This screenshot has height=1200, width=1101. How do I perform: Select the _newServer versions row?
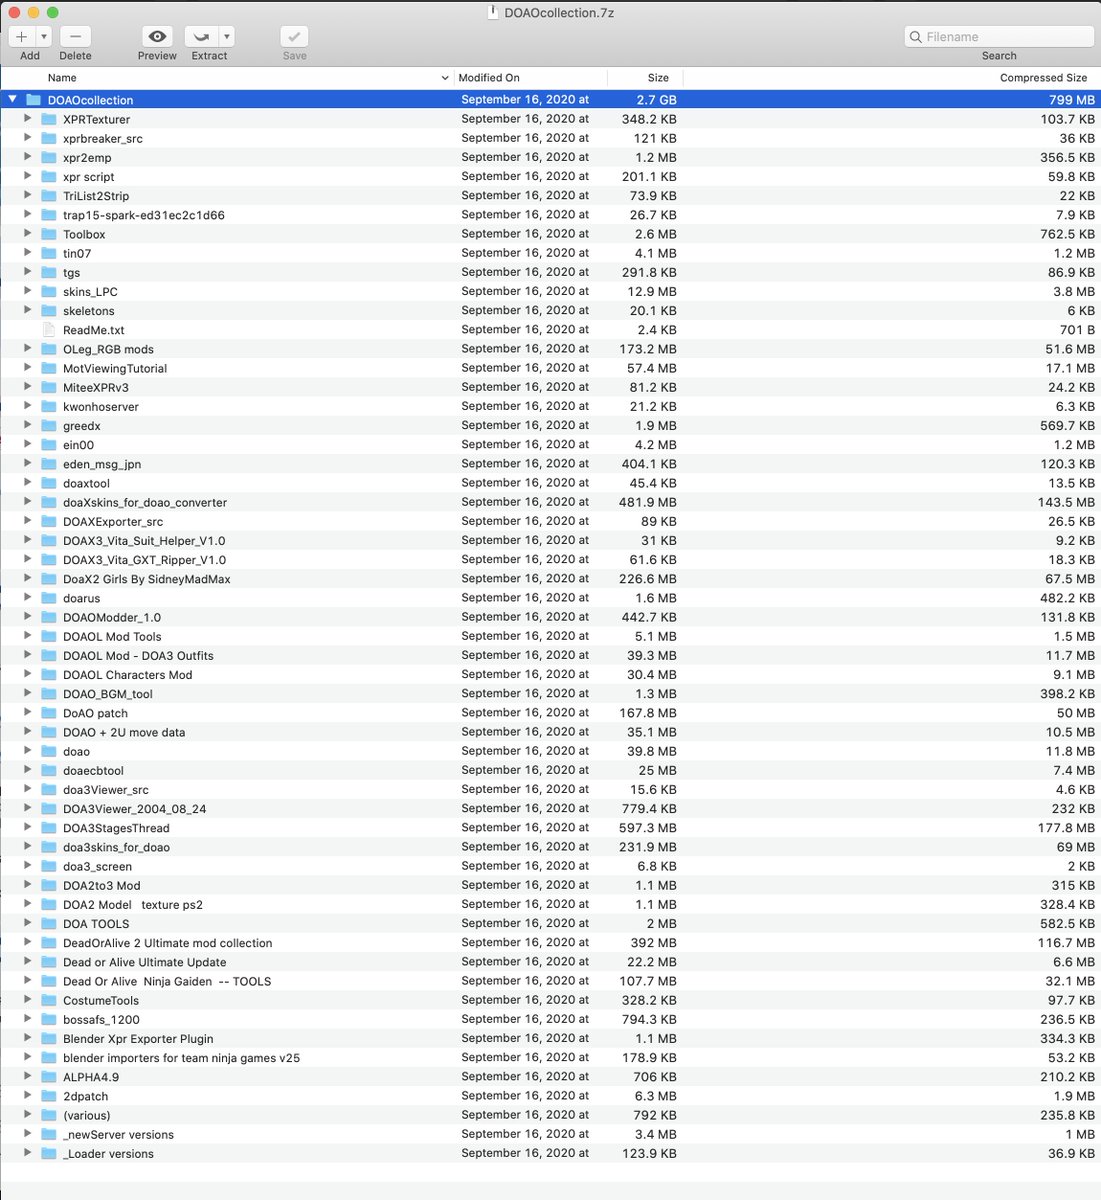(x=550, y=1134)
